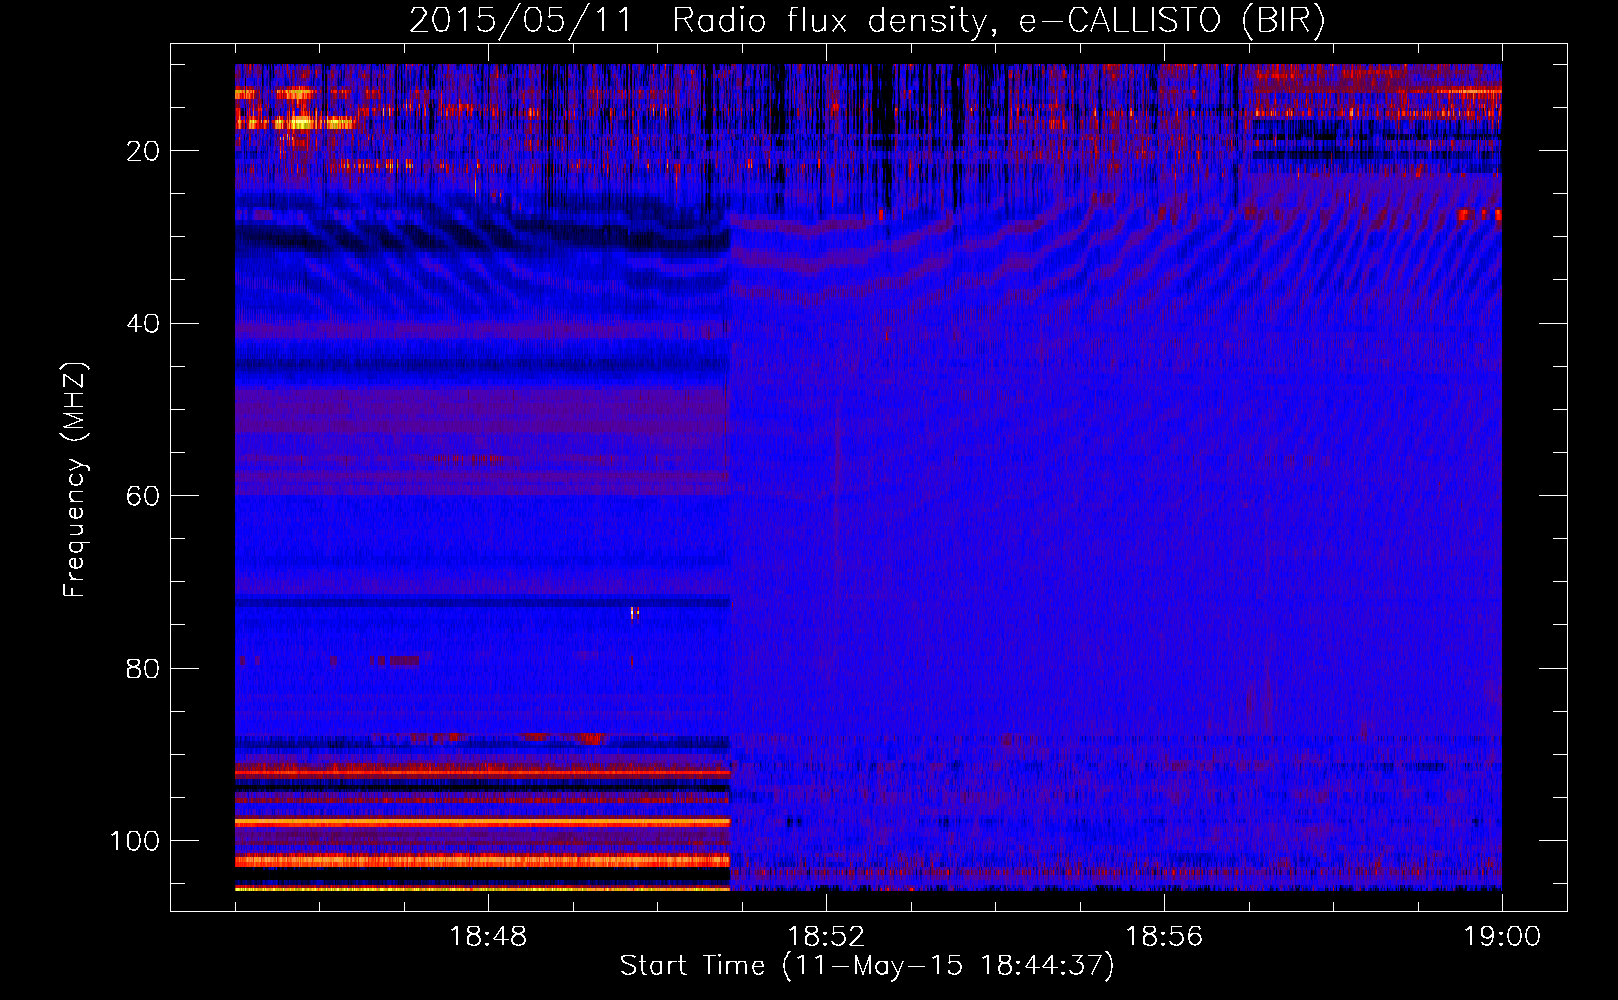Click the '18:48' time tick label

pyautogui.click(x=488, y=937)
